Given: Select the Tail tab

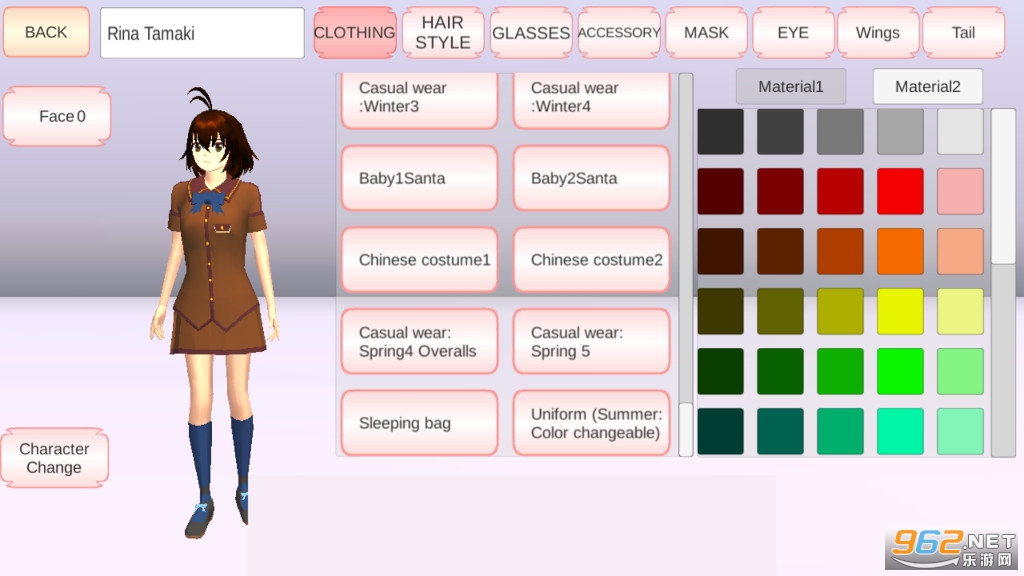Looking at the screenshot, I should [963, 33].
